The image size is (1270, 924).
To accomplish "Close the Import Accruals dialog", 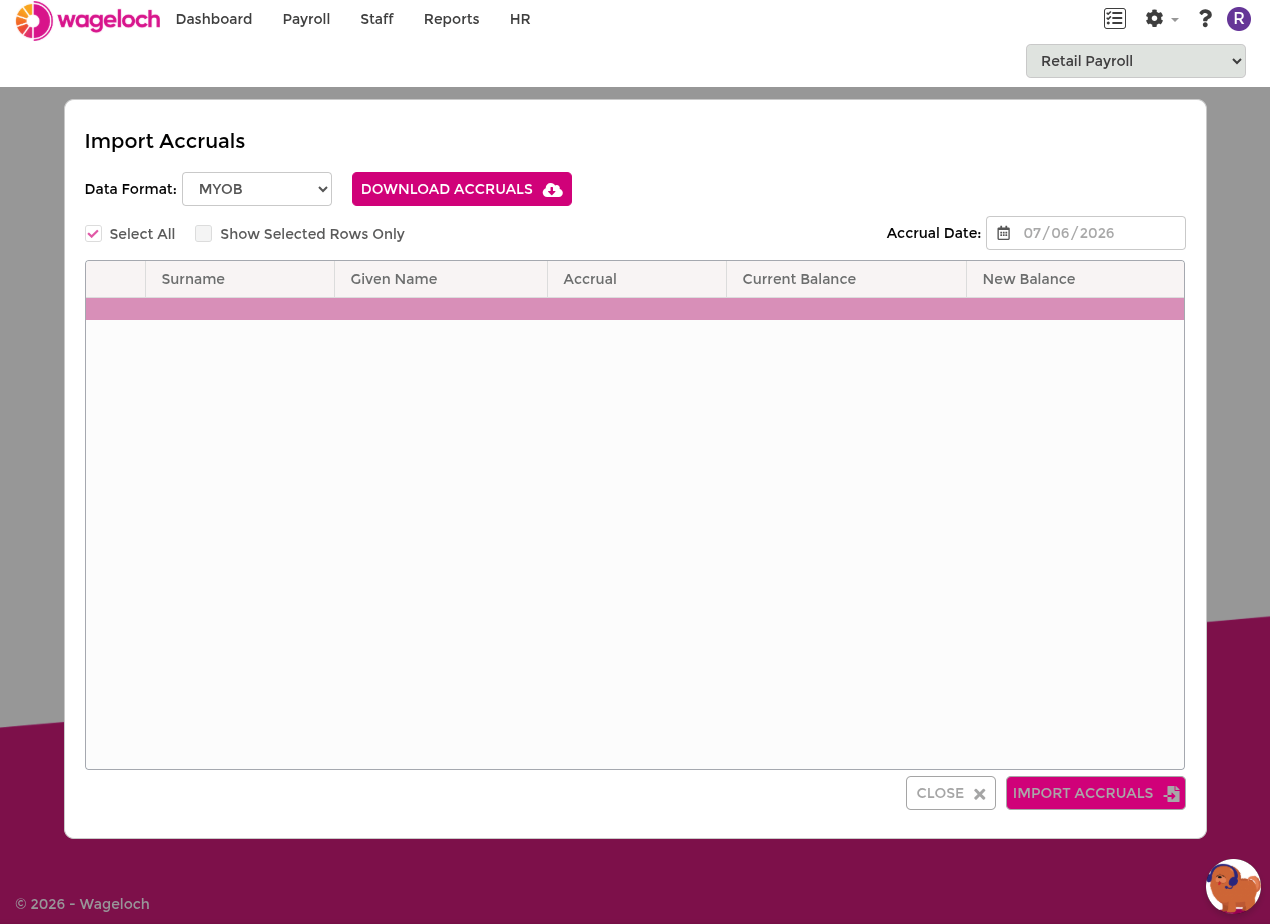I will [x=951, y=793].
